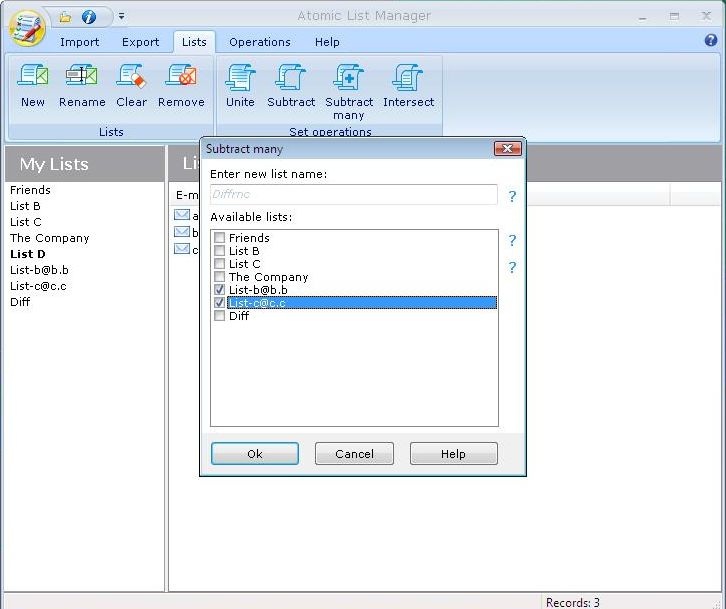Click the Rename list icon
This screenshot has width=726, height=609.
(x=81, y=75)
